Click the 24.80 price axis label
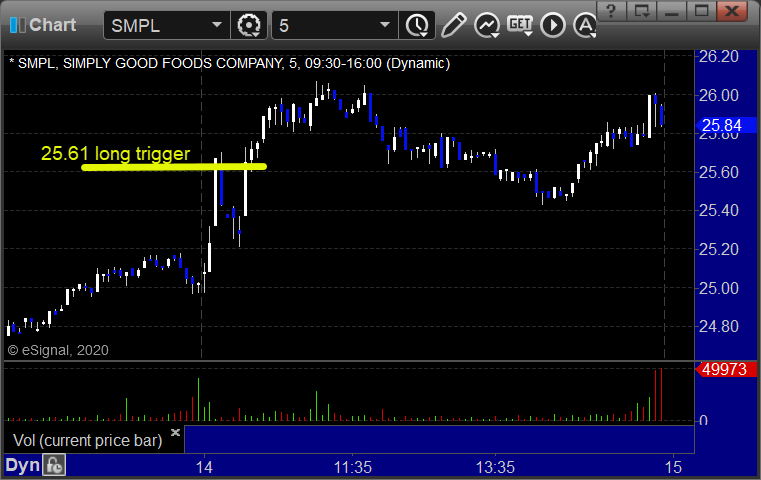This screenshot has height=480, width=761. click(719, 327)
